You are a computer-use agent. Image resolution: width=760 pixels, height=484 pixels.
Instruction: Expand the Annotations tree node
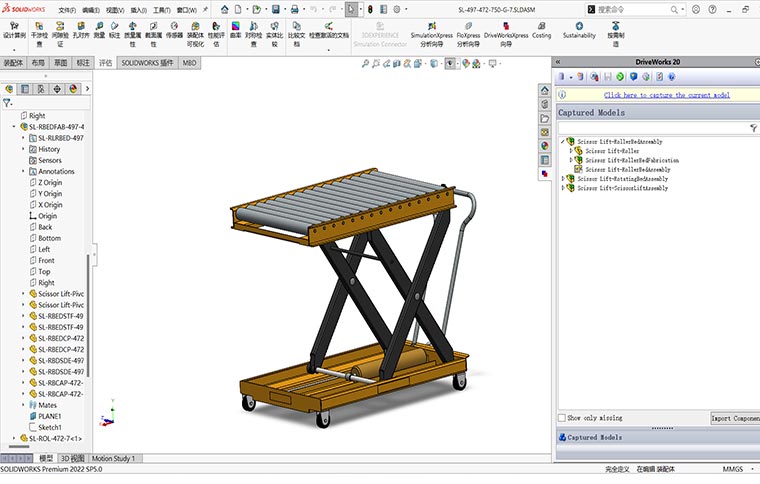[x=23, y=171]
